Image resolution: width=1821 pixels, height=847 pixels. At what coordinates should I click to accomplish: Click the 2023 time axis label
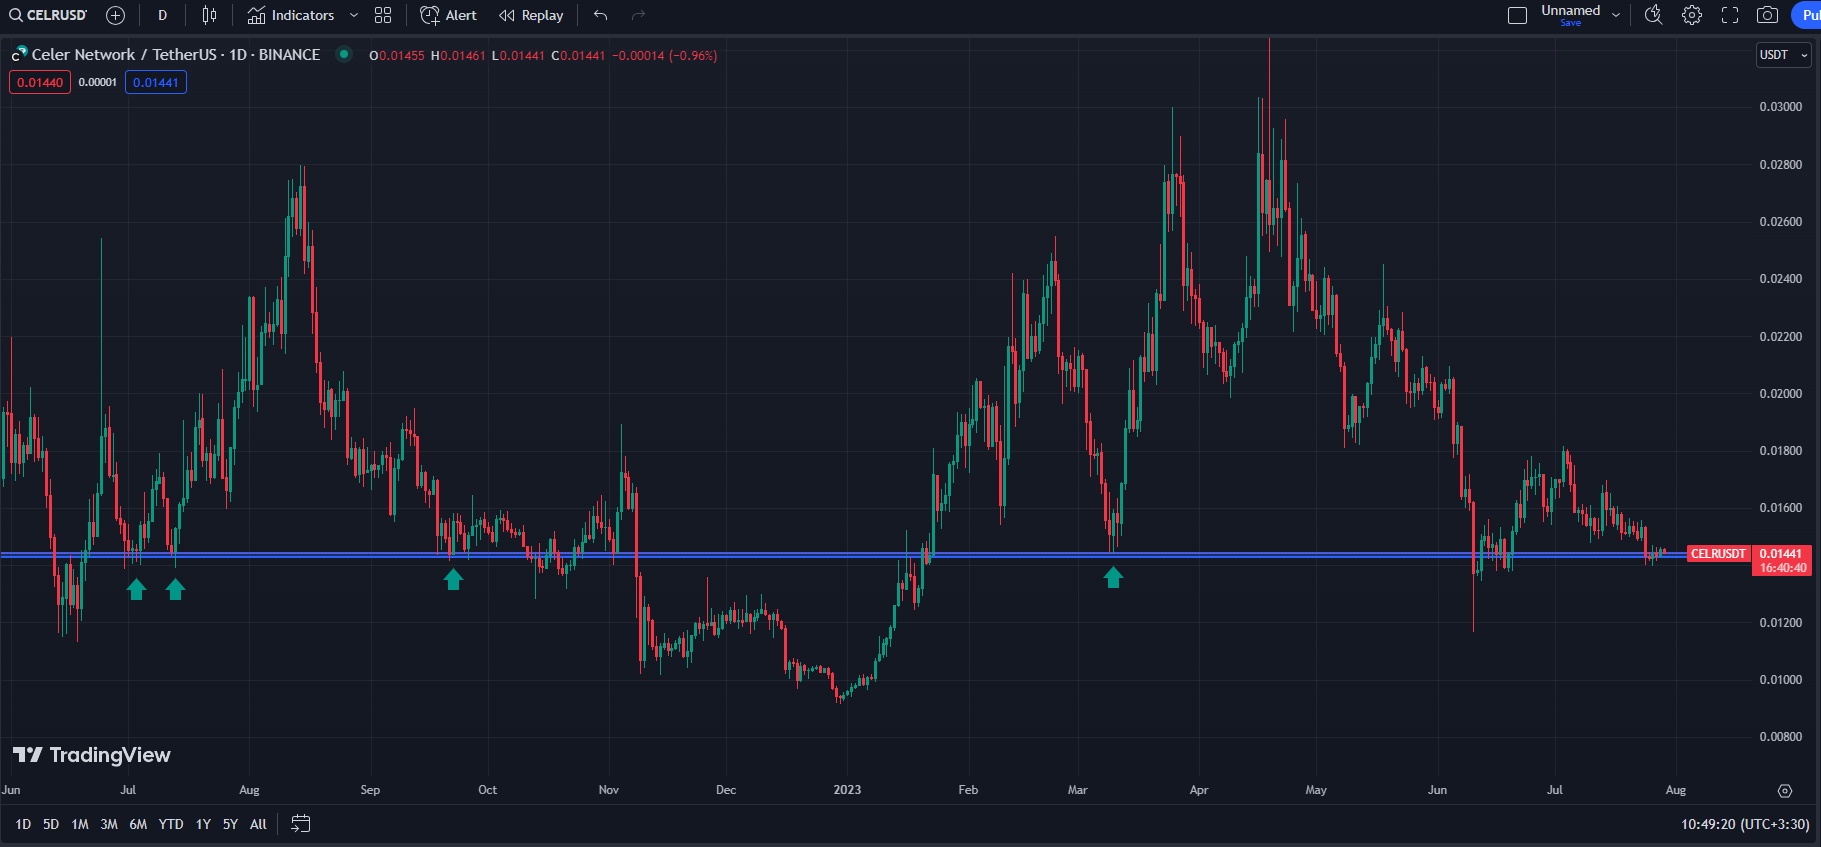tap(847, 790)
